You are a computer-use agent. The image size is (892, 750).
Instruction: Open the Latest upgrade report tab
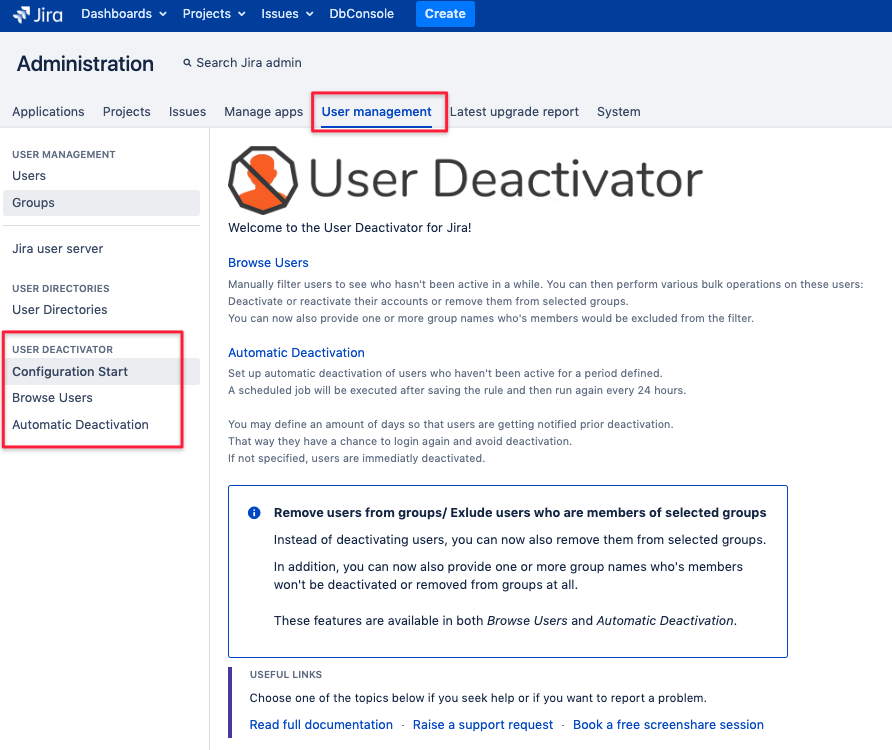tap(514, 112)
